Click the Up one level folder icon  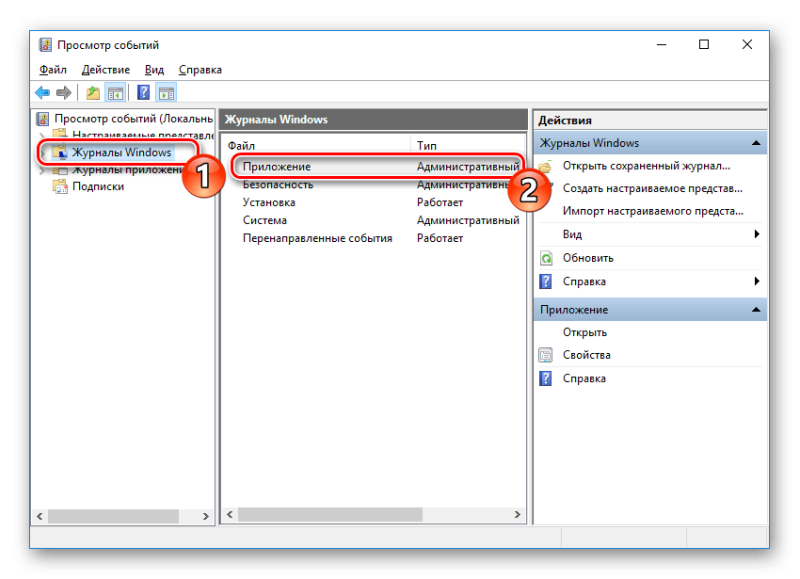click(93, 93)
